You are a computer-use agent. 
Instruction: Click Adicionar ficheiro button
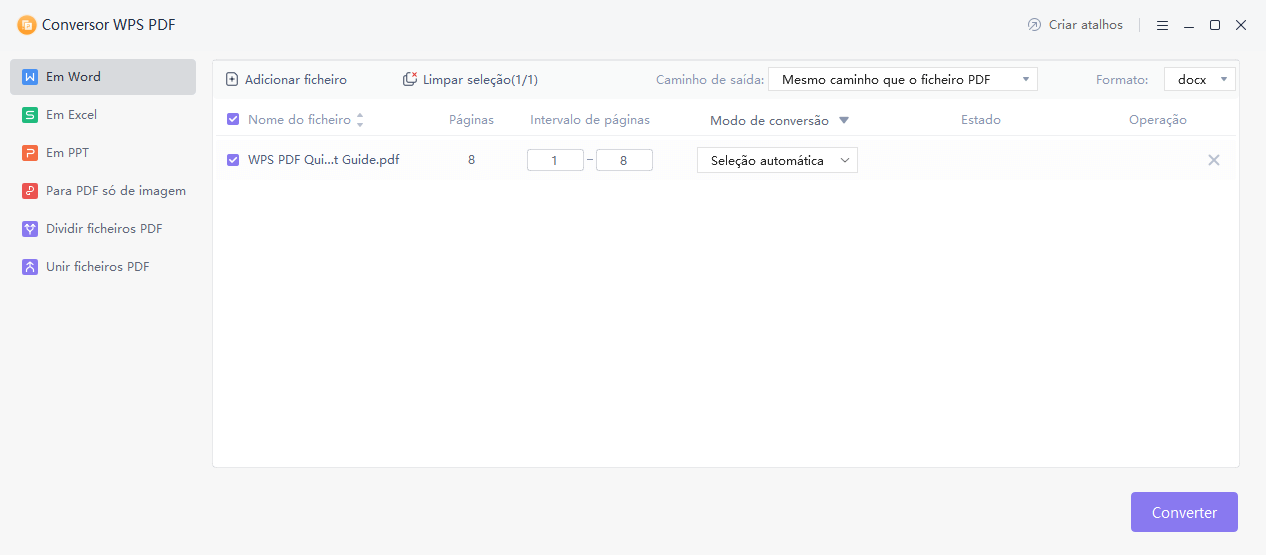click(x=286, y=79)
